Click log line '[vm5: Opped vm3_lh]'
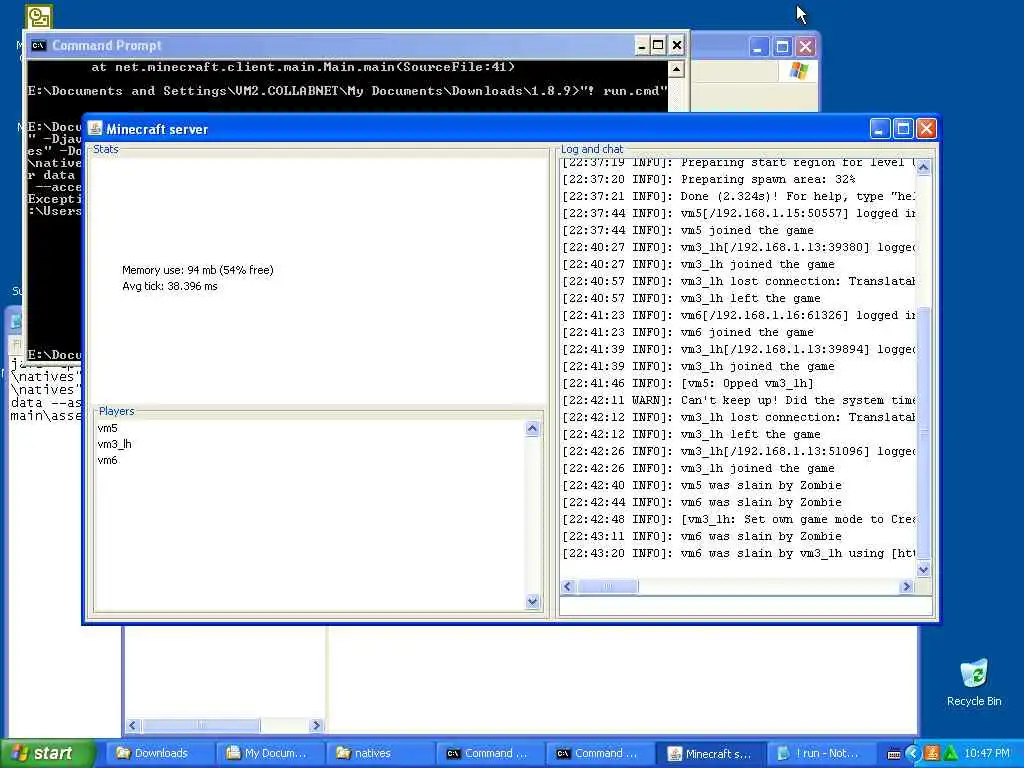1024x768 pixels. (688, 383)
